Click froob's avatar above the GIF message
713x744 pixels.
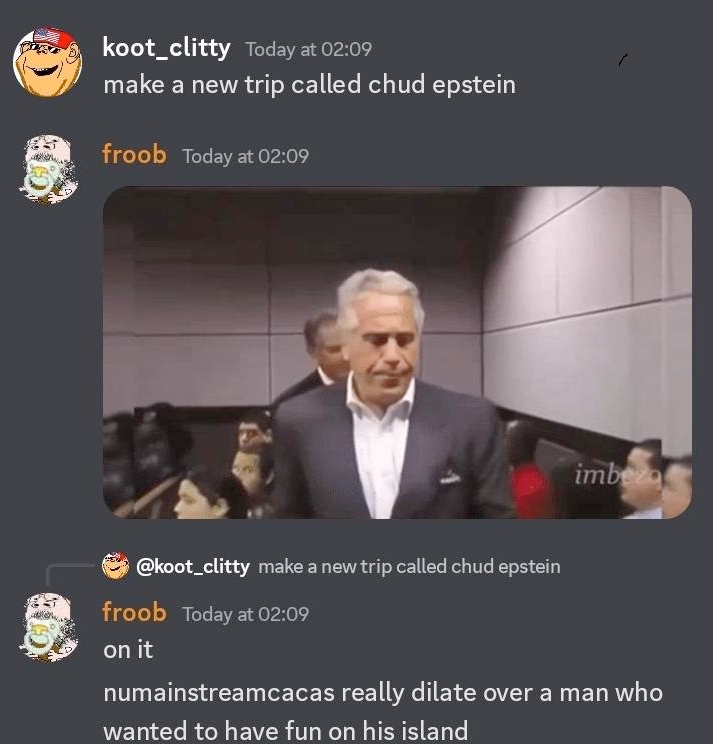(48, 169)
